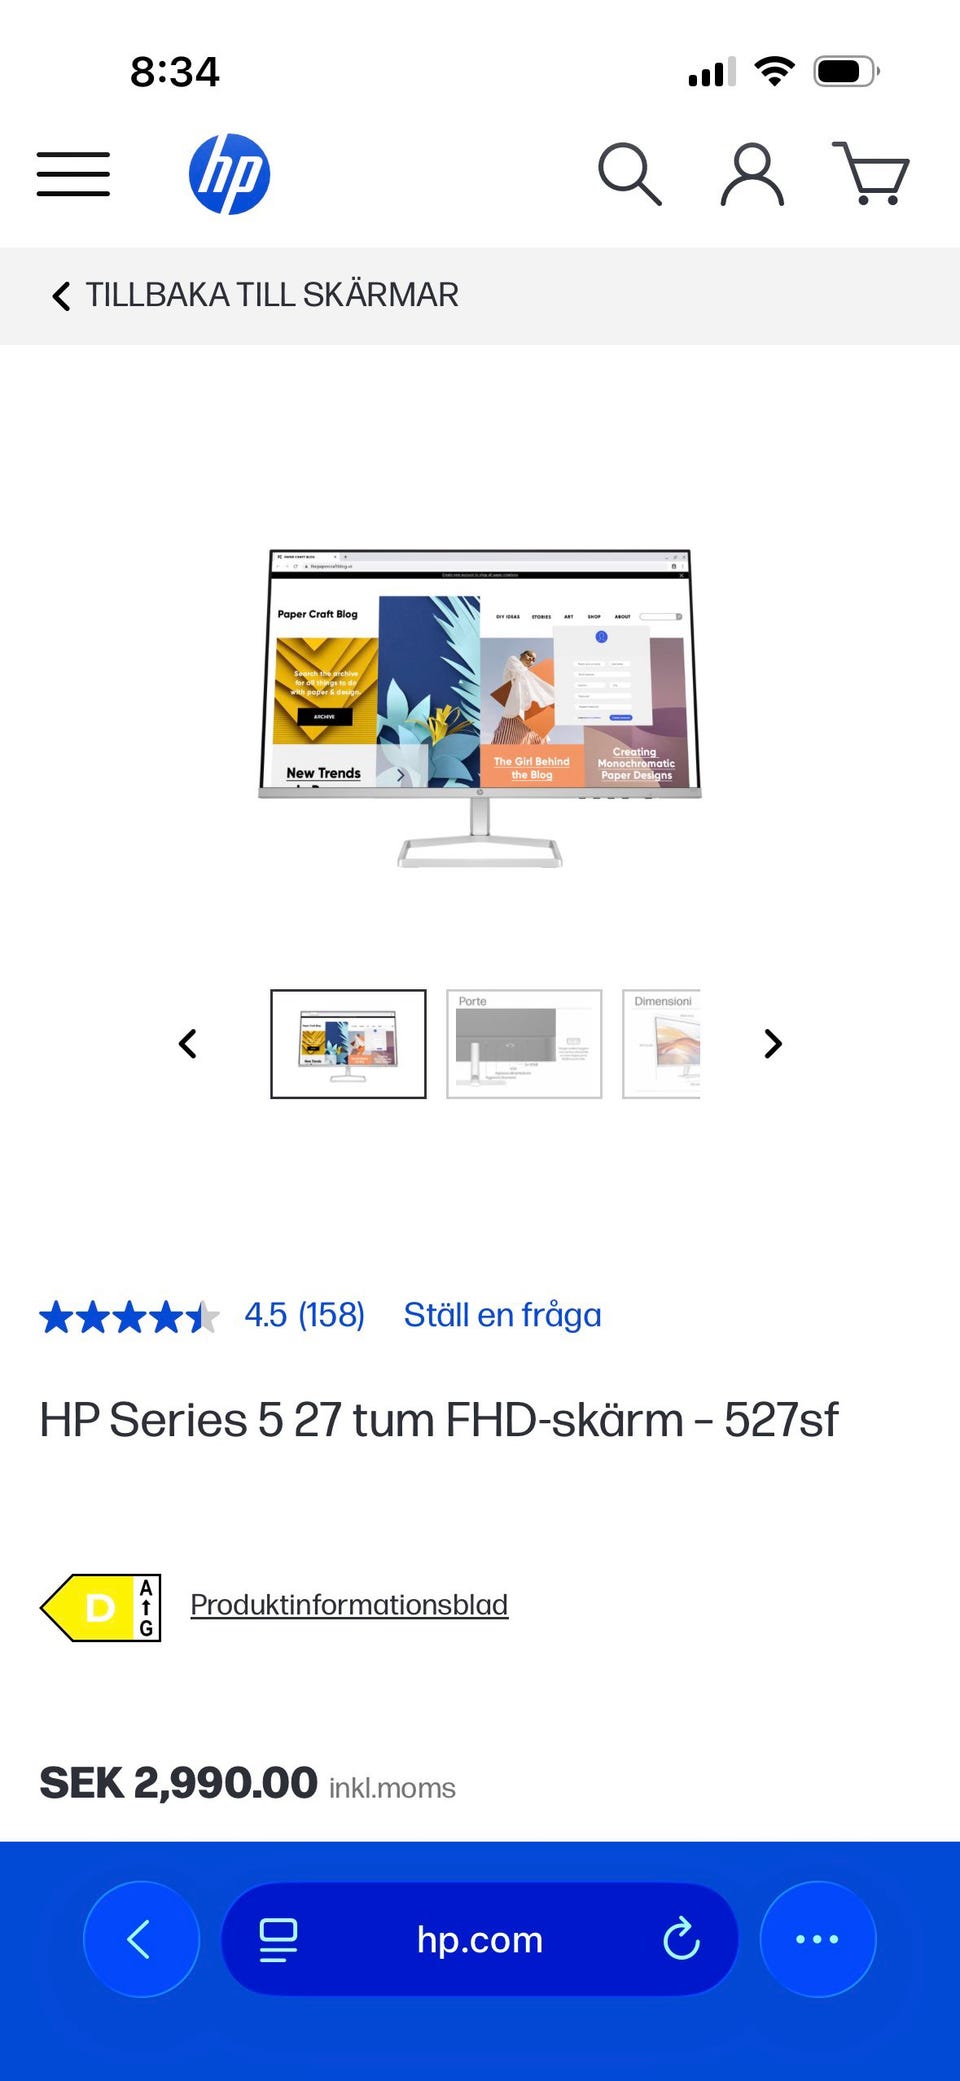Click the star rating icons
The height and width of the screenshot is (2081, 960).
point(129,1317)
